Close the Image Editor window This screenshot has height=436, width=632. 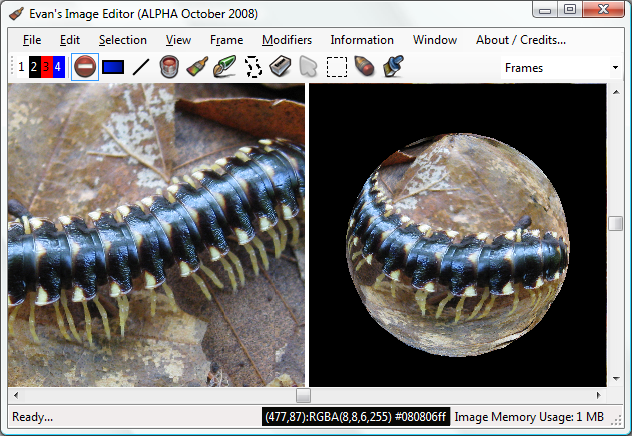[603, 10]
